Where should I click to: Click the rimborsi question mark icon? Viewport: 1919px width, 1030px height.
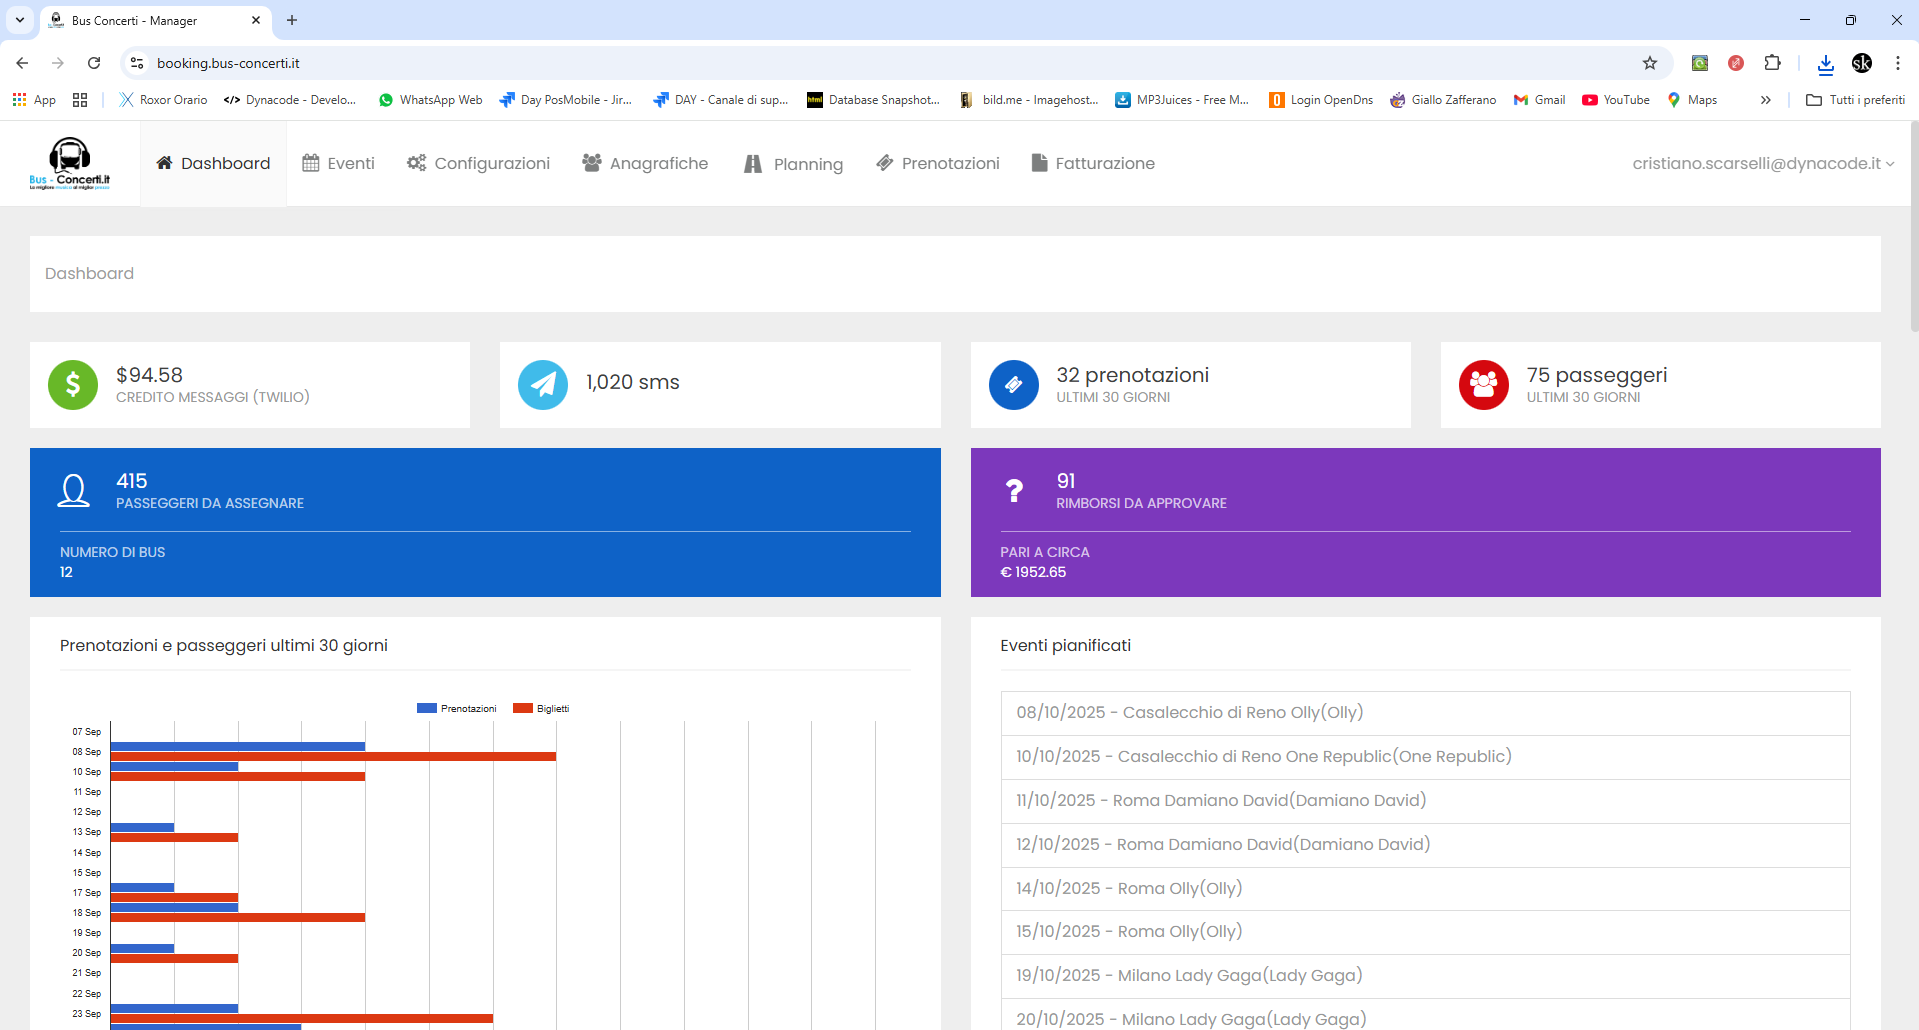click(1014, 491)
